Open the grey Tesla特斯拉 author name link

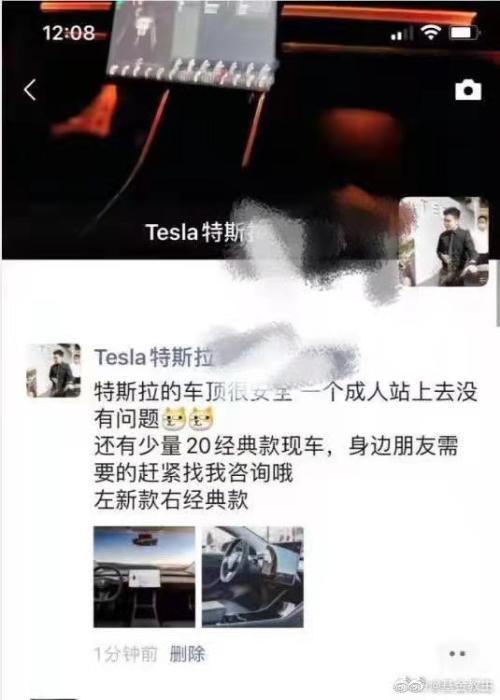pos(154,358)
